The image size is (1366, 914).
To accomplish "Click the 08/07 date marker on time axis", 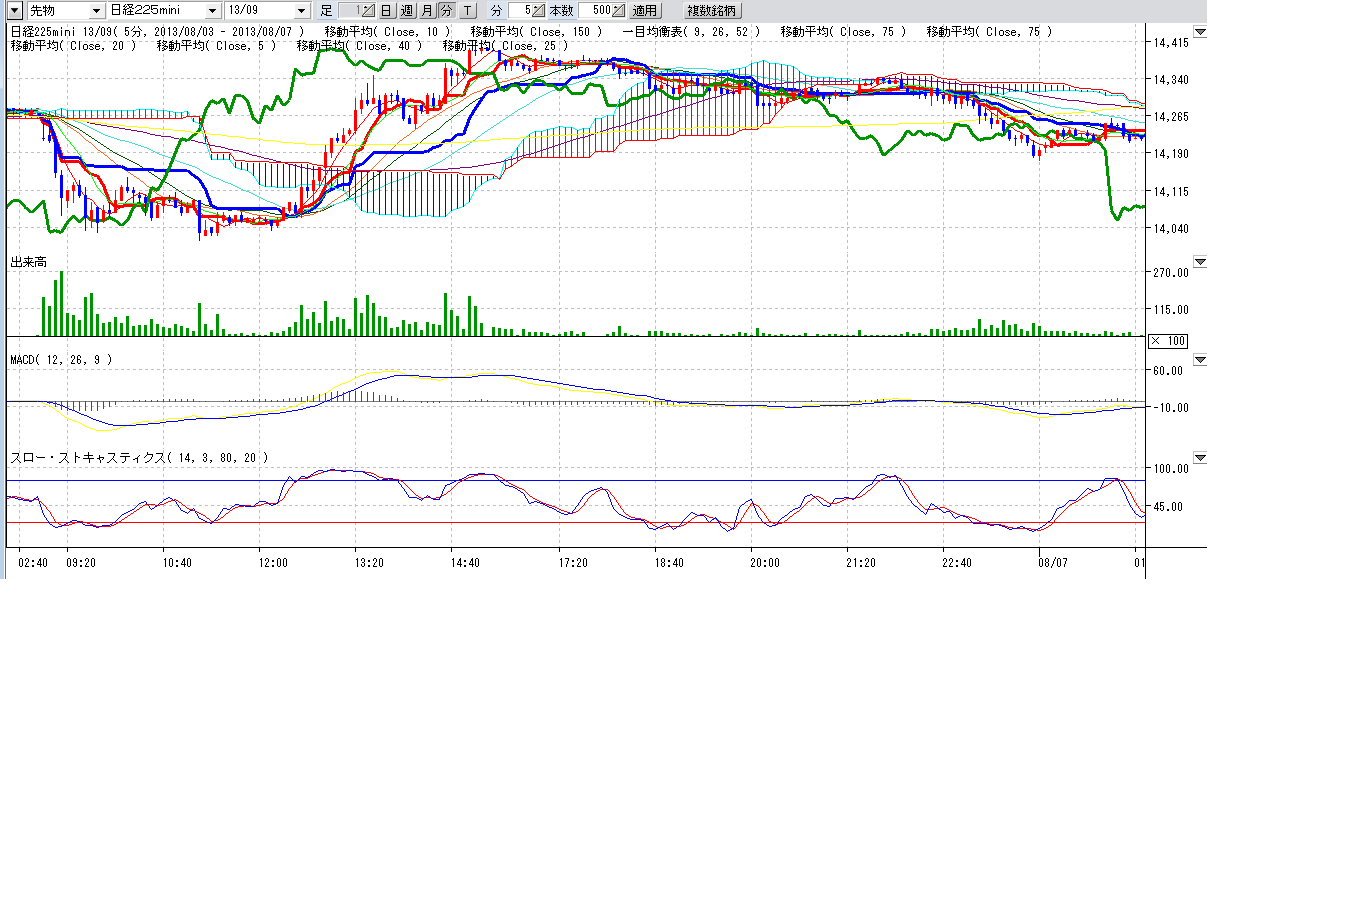I will point(1052,563).
